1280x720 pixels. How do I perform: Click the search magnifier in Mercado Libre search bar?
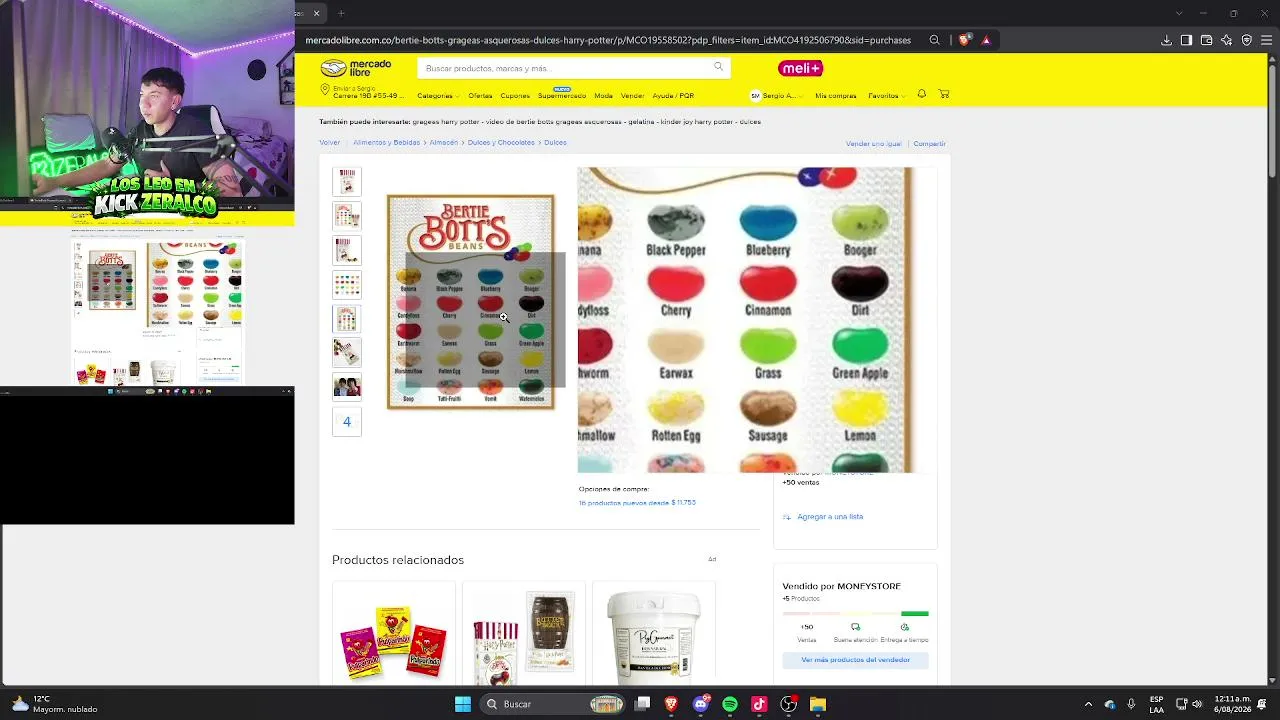click(x=718, y=67)
